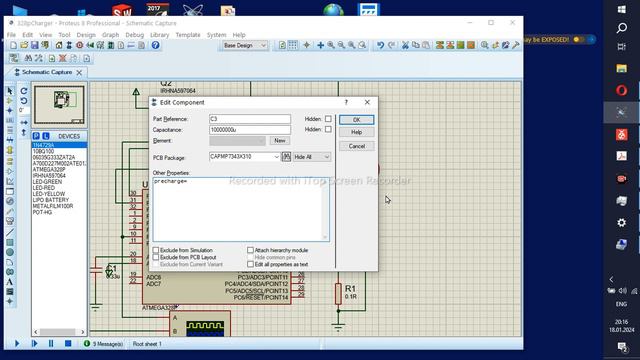Open the File menu
Screen dimensions: 640x360
(11, 35)
